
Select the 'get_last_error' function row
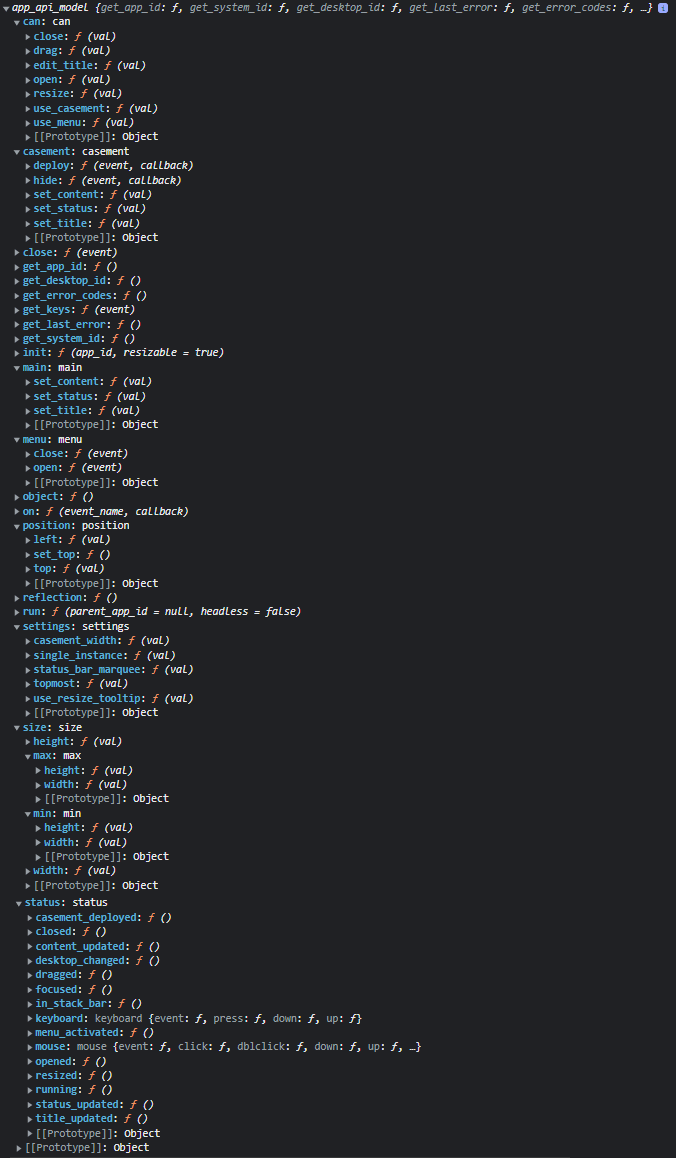[78, 324]
